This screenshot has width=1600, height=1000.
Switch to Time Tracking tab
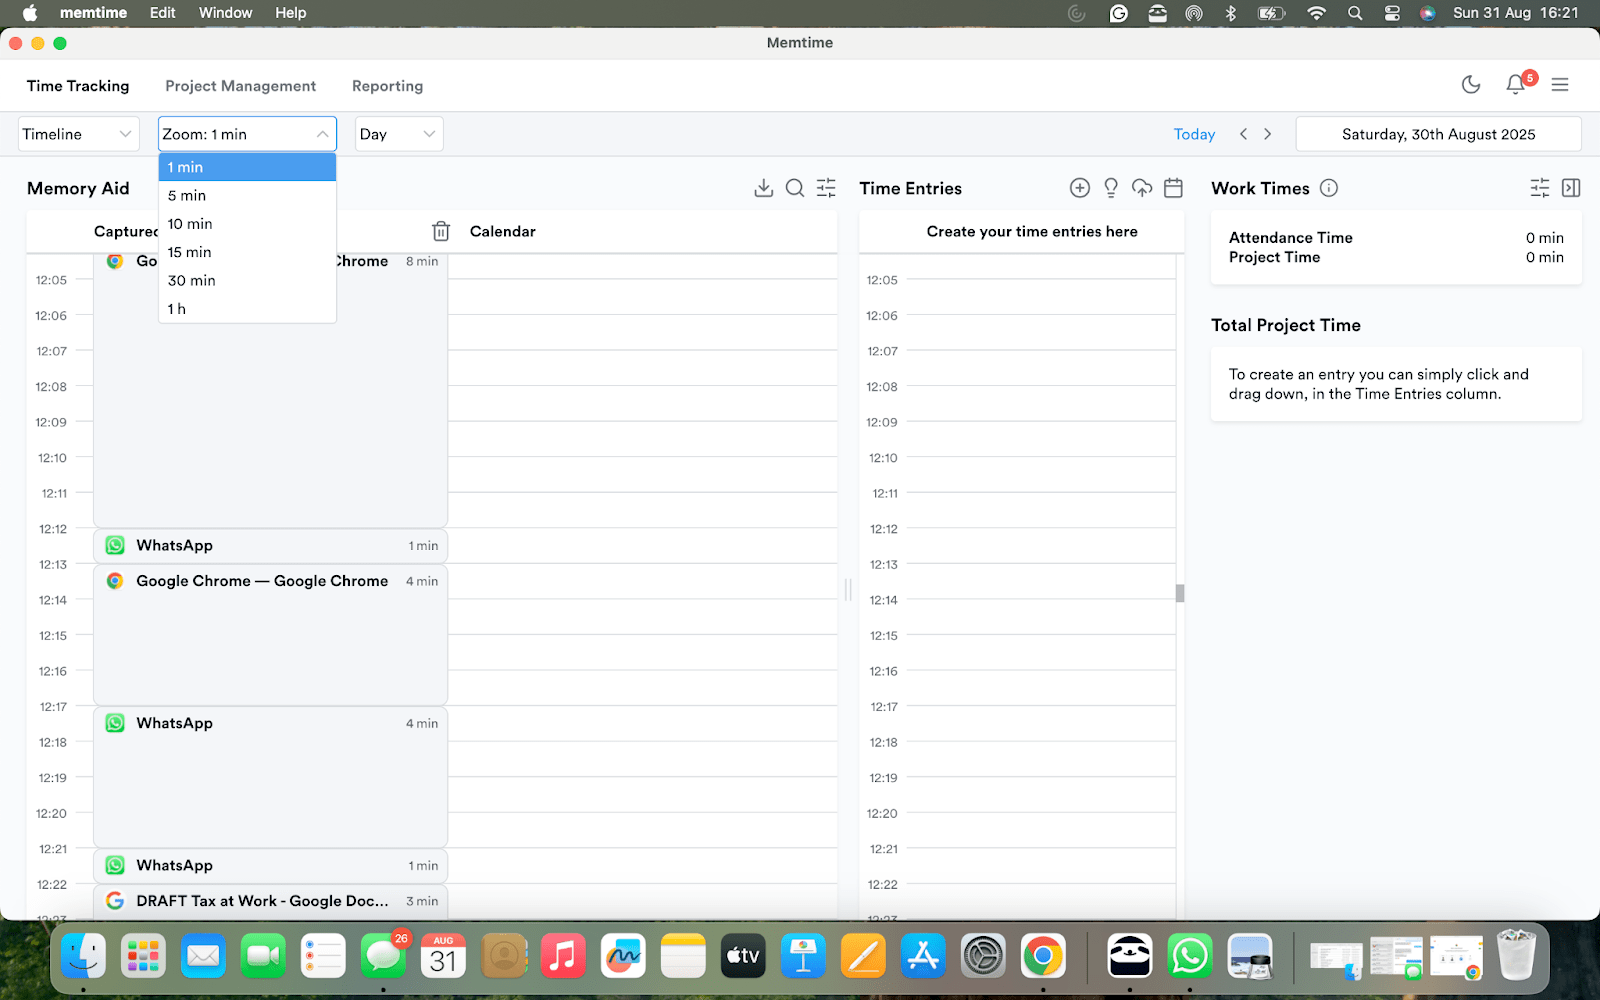point(78,86)
